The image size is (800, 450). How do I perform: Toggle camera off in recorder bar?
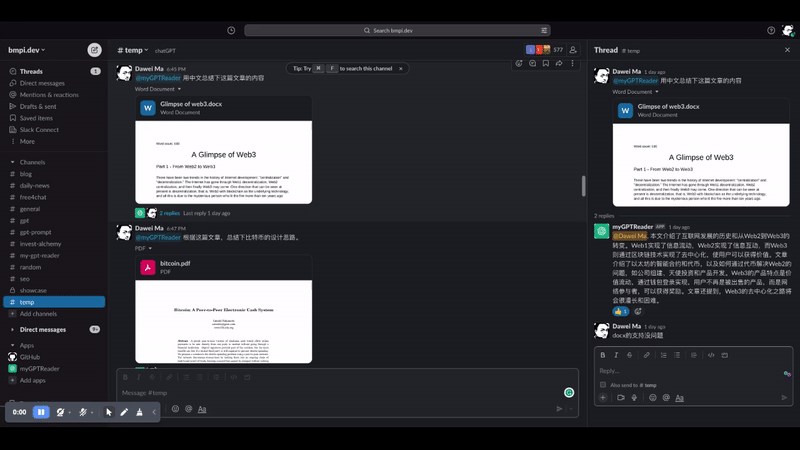(x=60, y=412)
